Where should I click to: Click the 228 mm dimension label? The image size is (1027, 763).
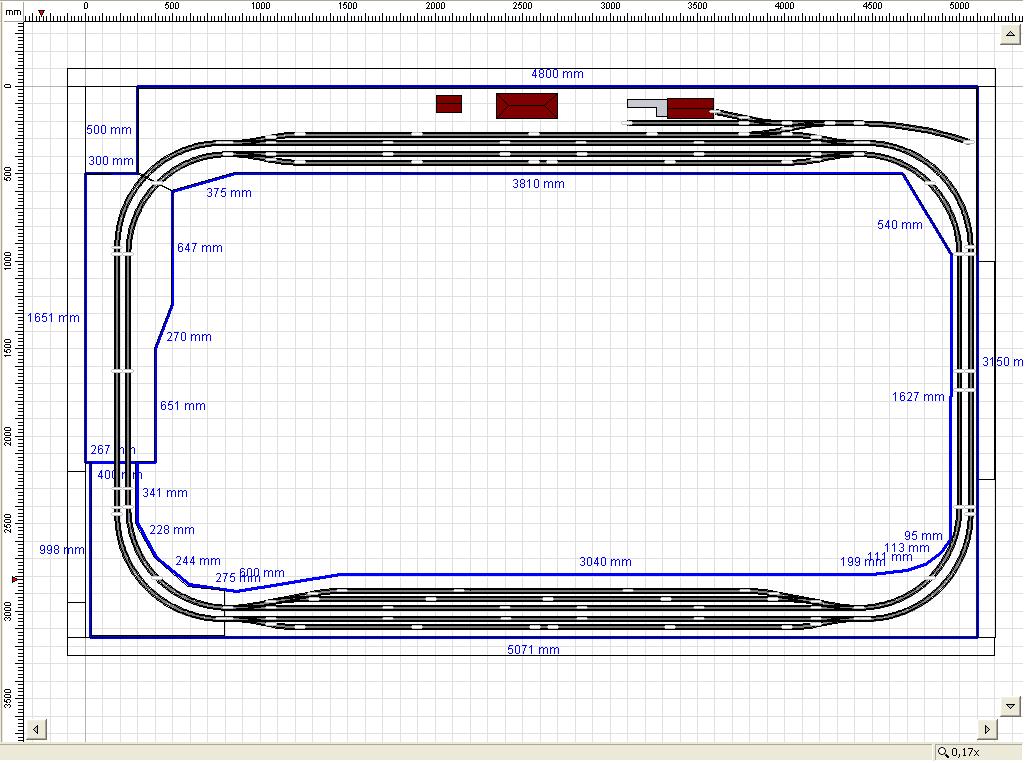(x=172, y=530)
